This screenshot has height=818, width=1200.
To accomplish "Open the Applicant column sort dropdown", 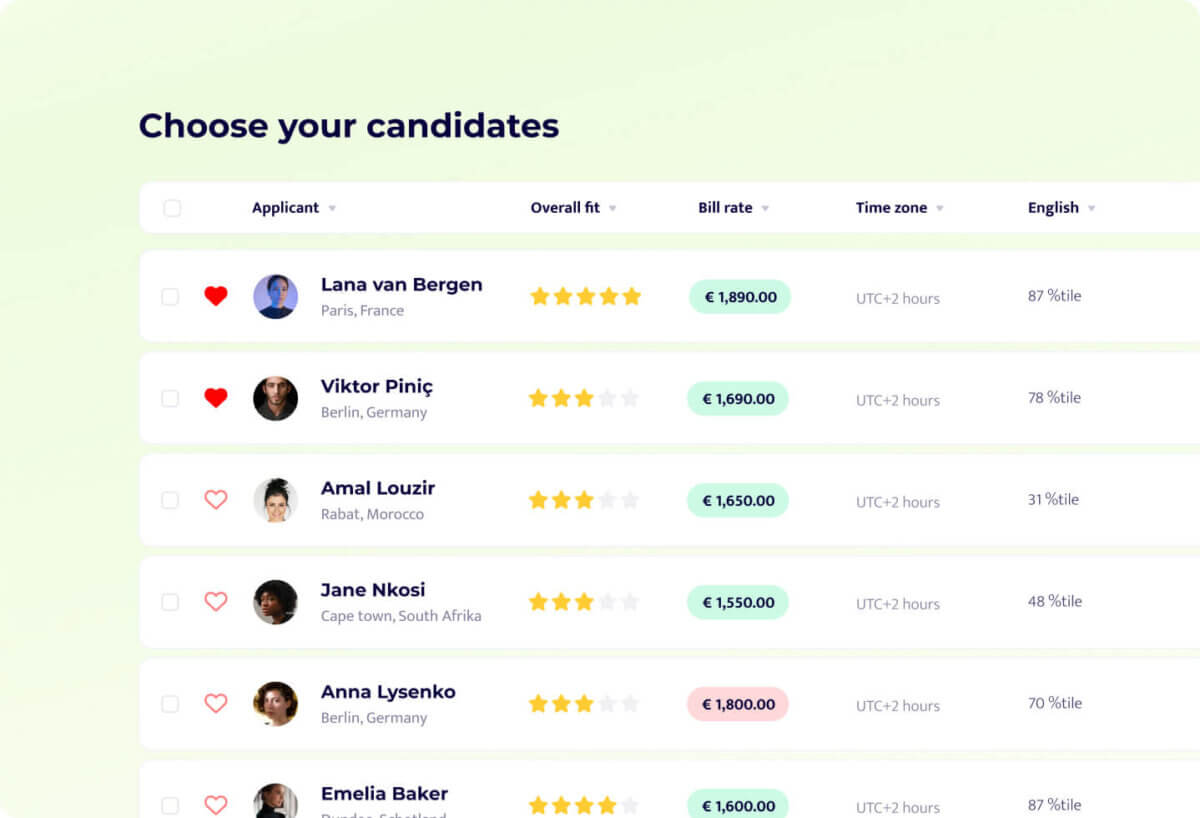I will [332, 209].
